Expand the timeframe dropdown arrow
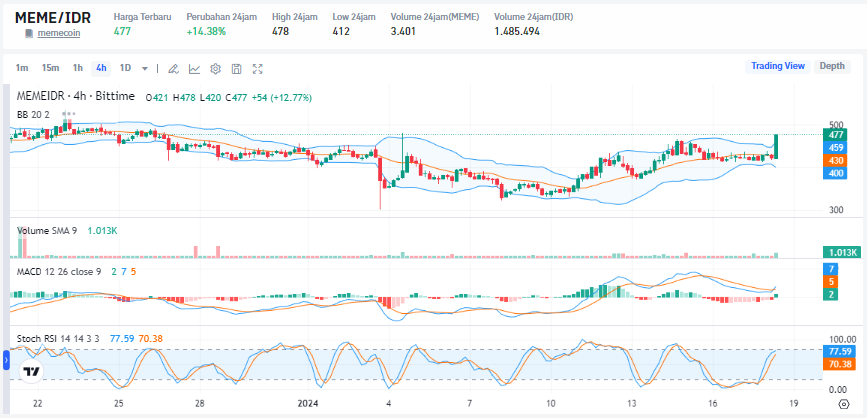867x418 pixels. click(x=145, y=69)
